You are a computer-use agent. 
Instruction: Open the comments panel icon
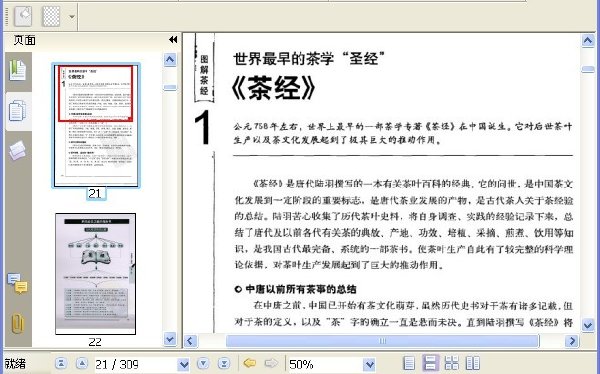18,283
